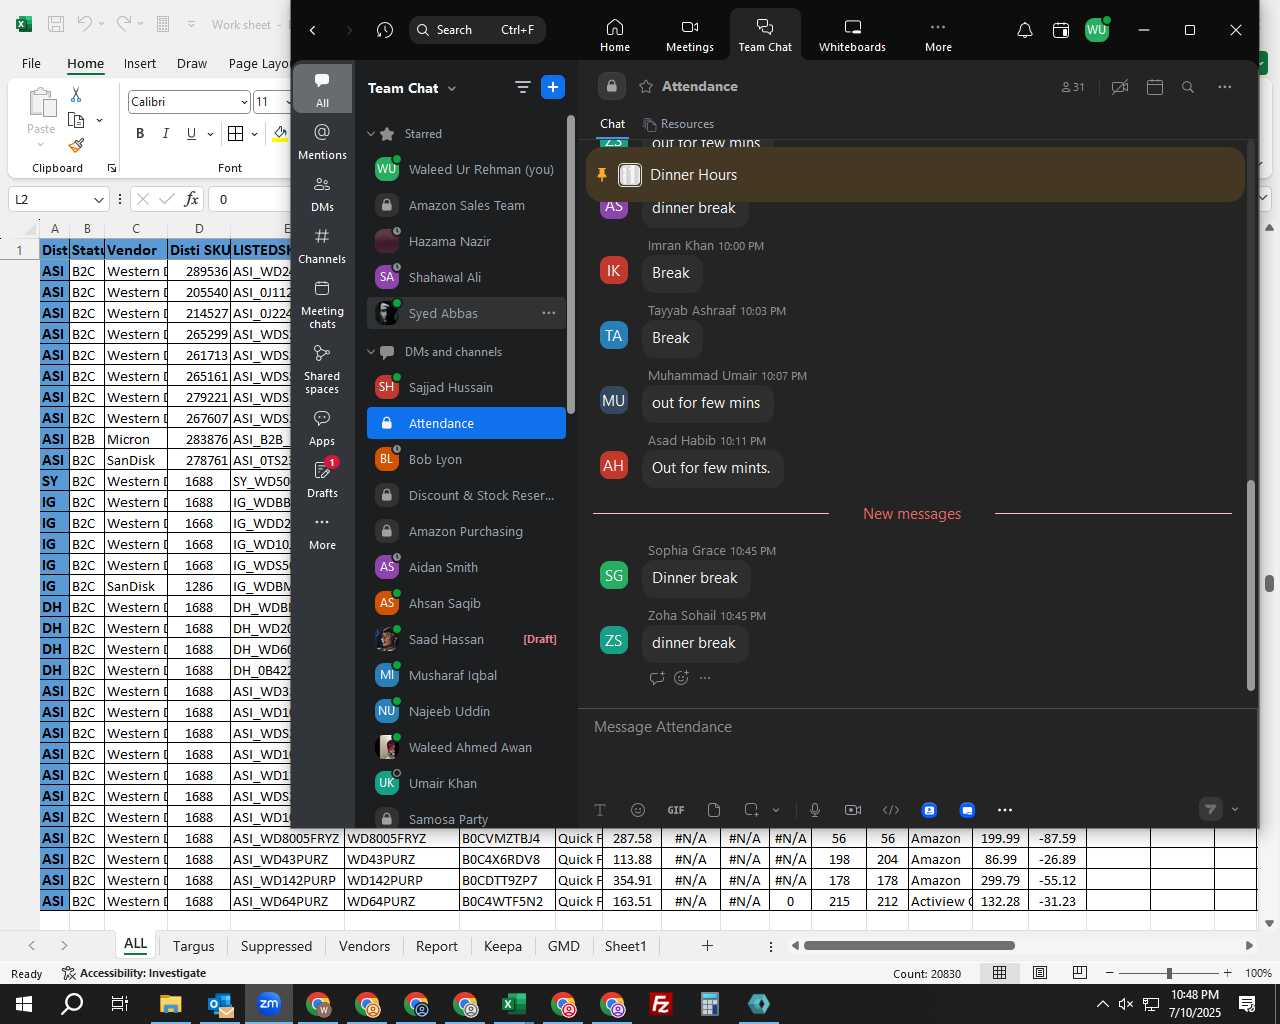Image resolution: width=1280 pixels, height=1024 pixels.
Task: Open Excel borders dropdown arrow
Action: tap(254, 133)
